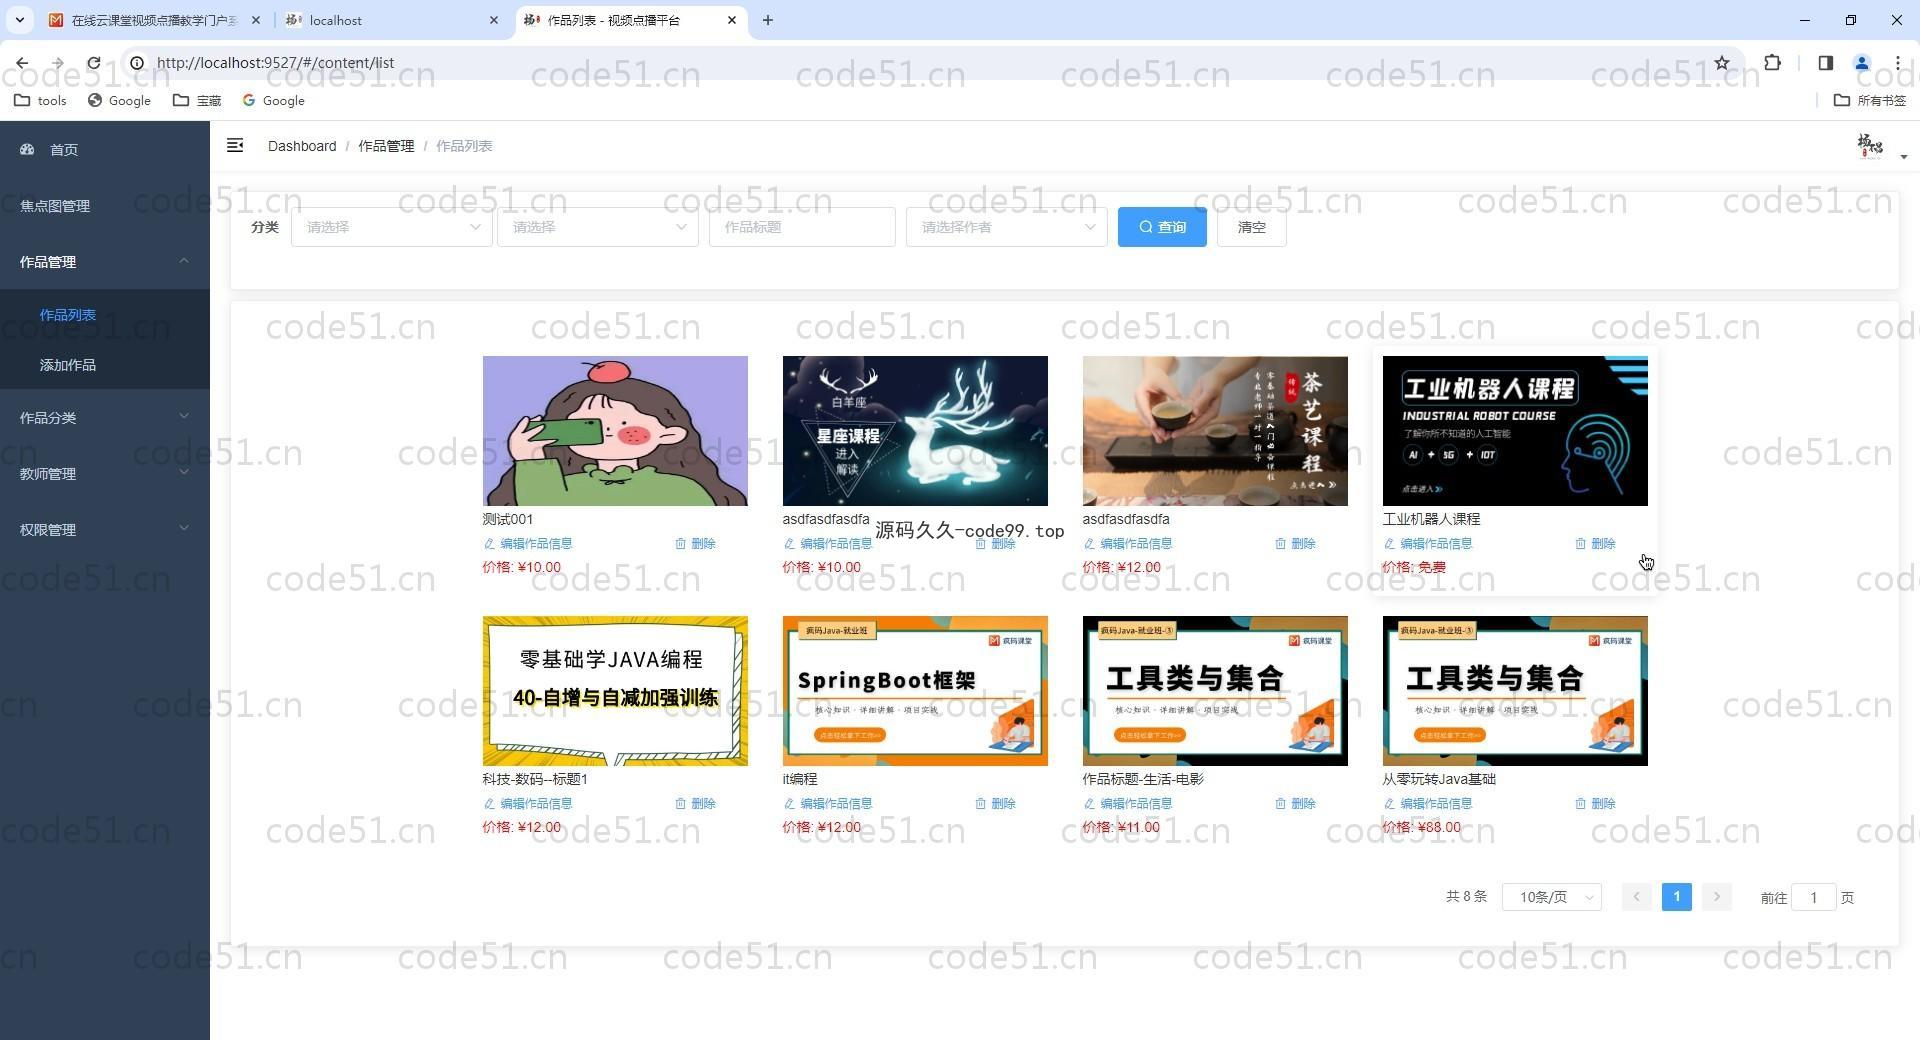
Task: Close the 在线云课堂 tab
Action: [255, 20]
